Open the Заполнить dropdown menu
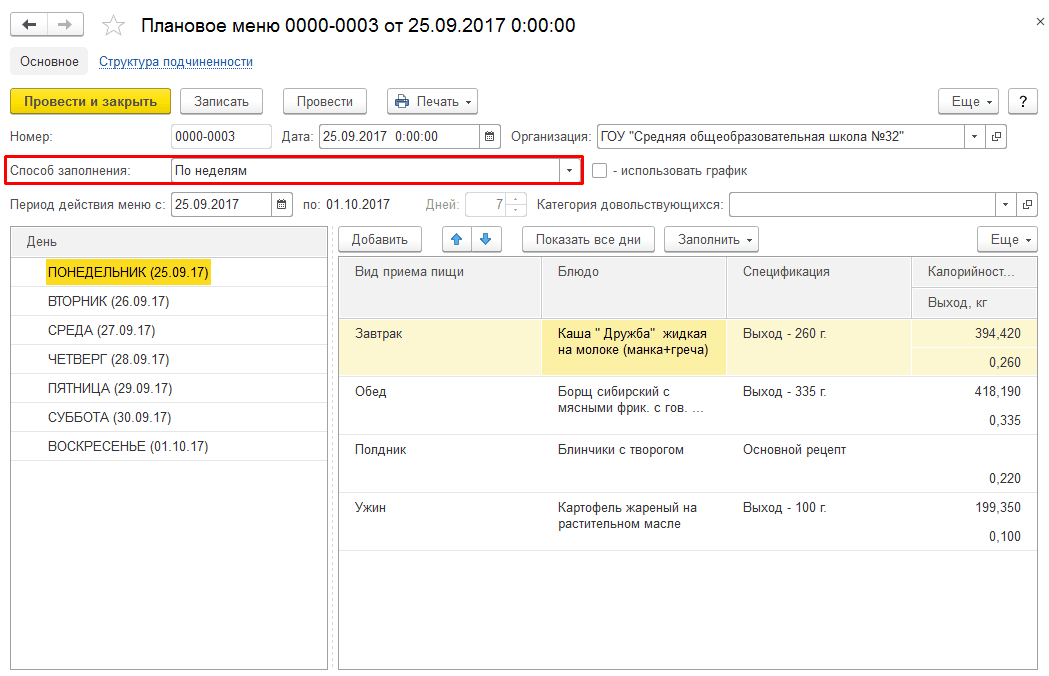This screenshot has width=1049, height=676. (x=711, y=240)
